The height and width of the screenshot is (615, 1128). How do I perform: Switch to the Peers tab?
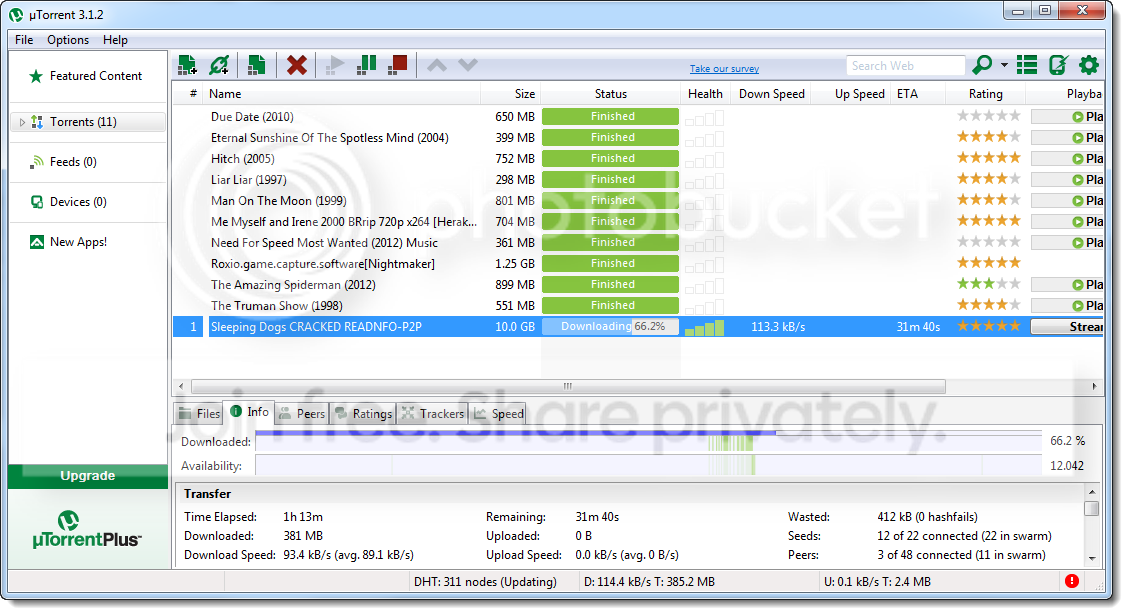(302, 414)
